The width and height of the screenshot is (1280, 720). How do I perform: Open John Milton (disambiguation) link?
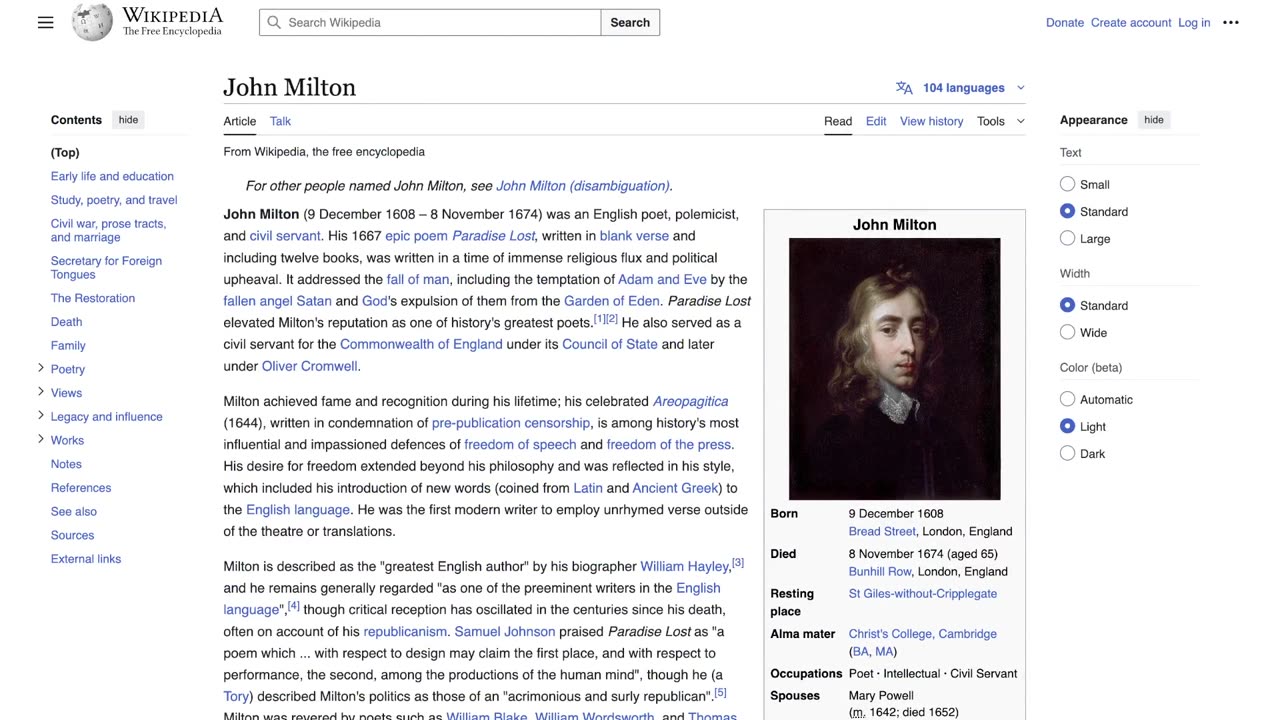[582, 186]
